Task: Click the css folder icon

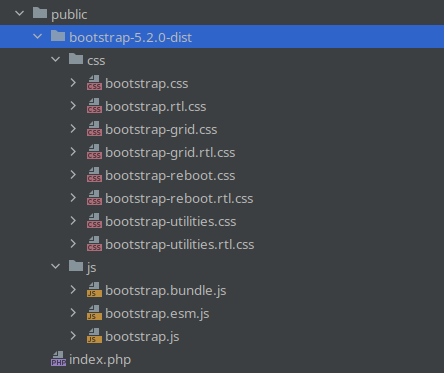Action: click(76, 59)
